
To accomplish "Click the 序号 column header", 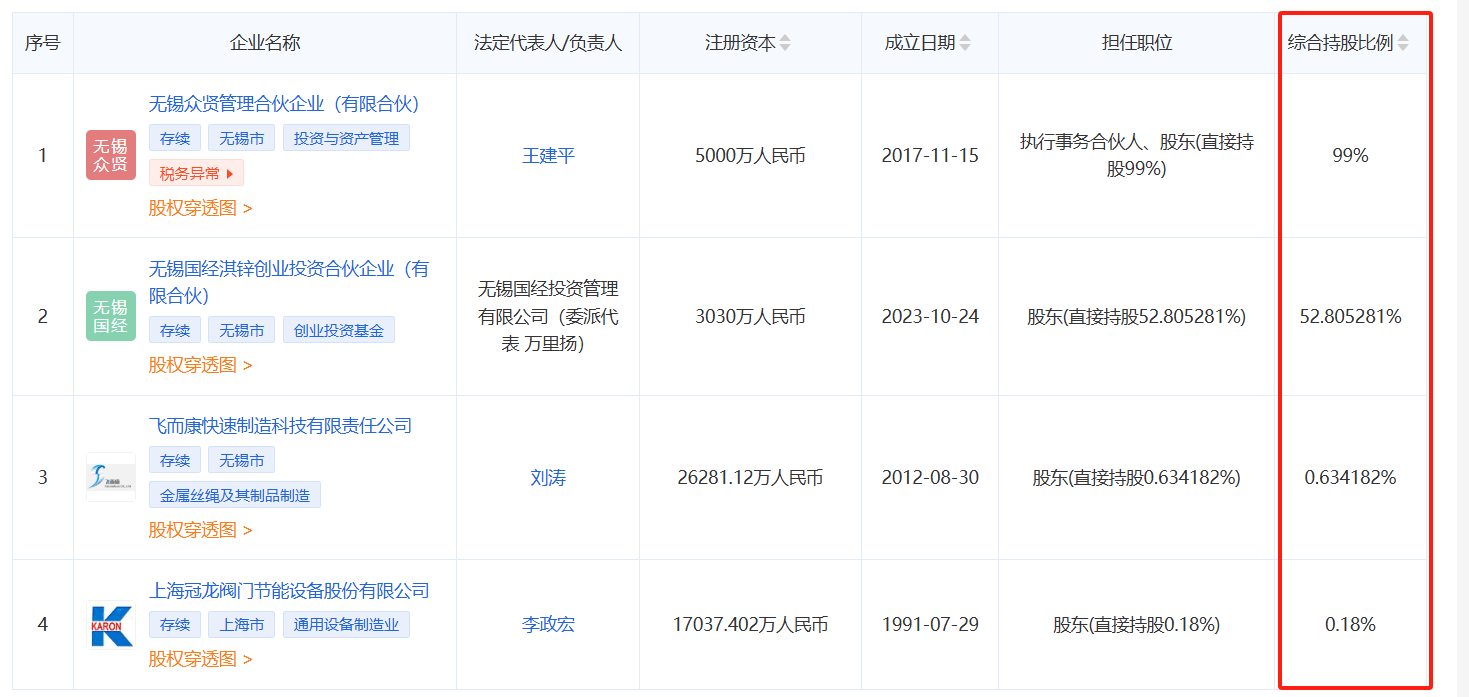I will [42, 43].
